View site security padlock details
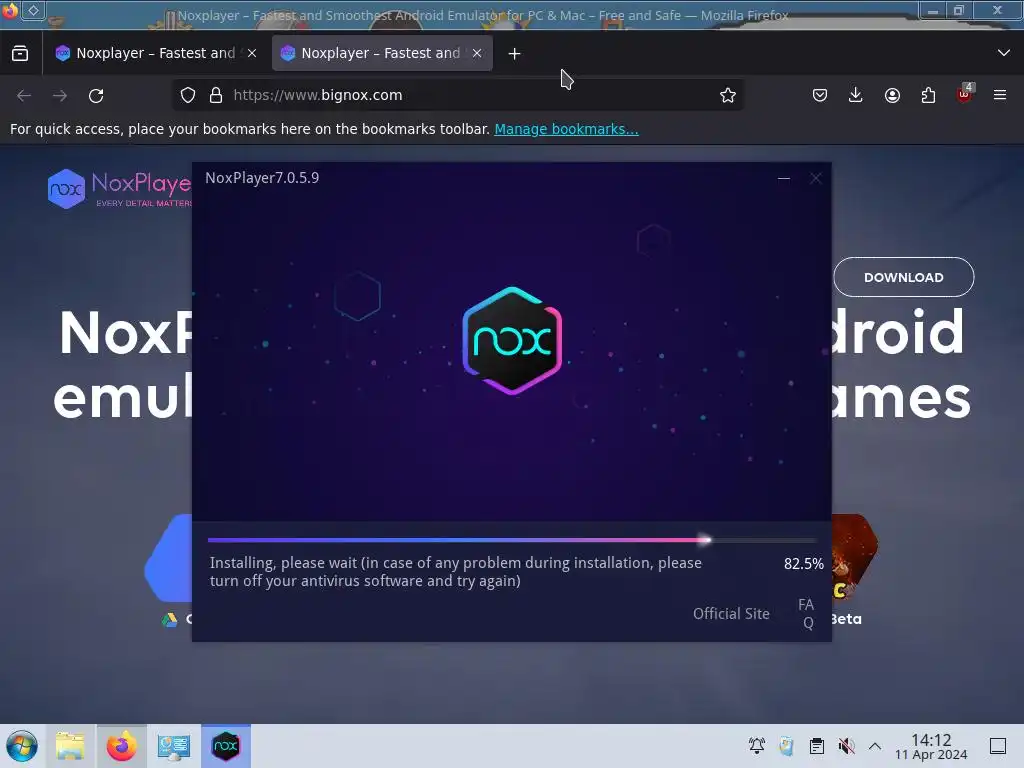 pos(216,95)
